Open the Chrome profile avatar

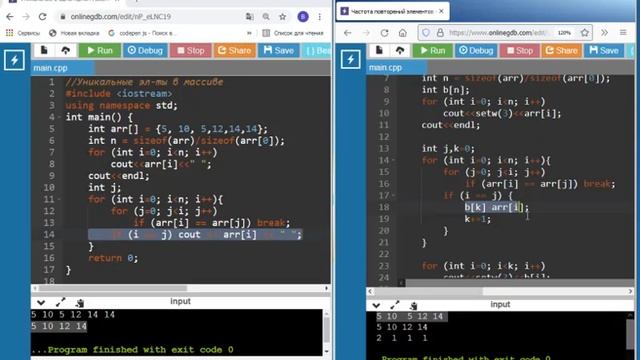tap(303, 17)
